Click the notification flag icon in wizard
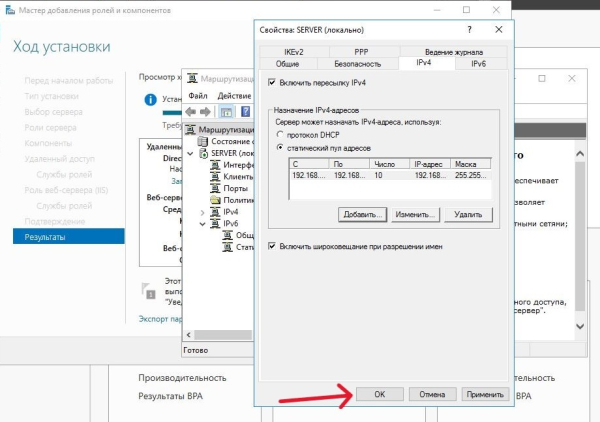 [x=148, y=291]
